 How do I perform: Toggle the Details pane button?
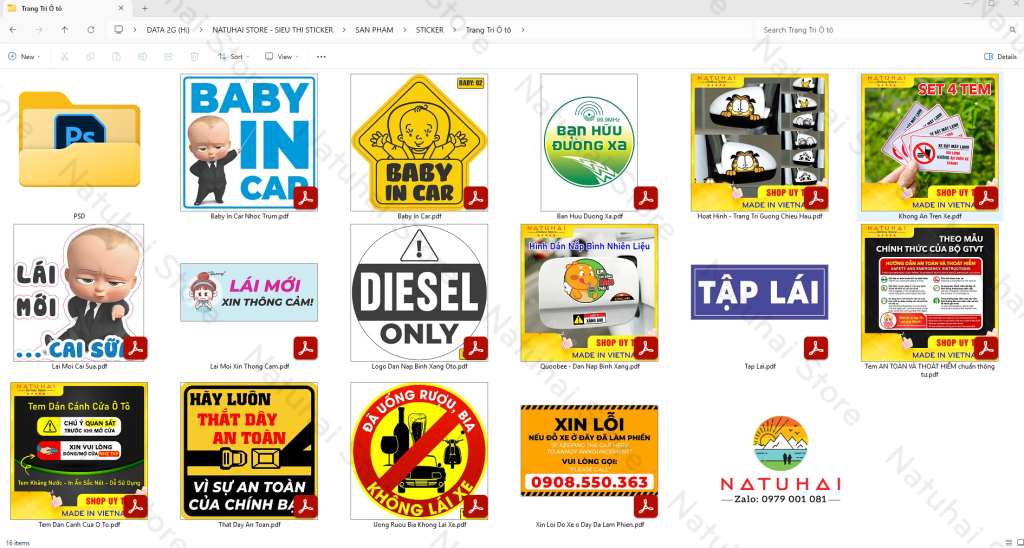click(1000, 57)
